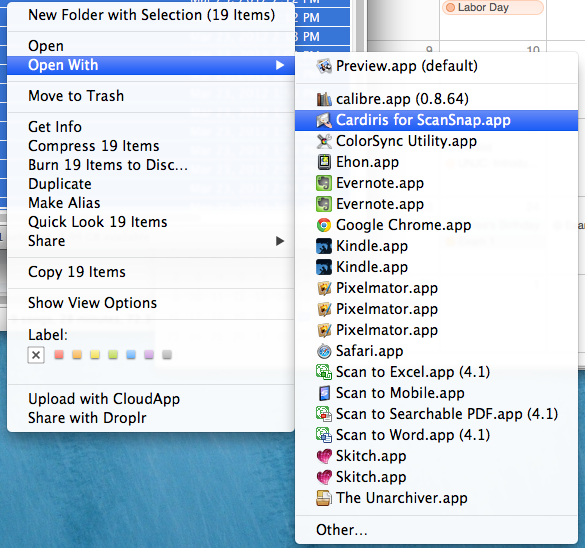Click the Scan to Word.app icon
Screen dimensions: 585x548
click(324, 435)
